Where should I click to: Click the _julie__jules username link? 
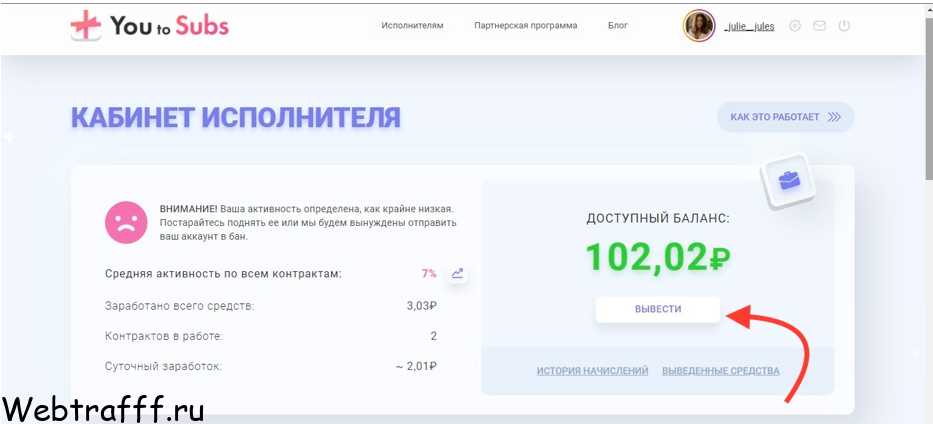click(749, 27)
